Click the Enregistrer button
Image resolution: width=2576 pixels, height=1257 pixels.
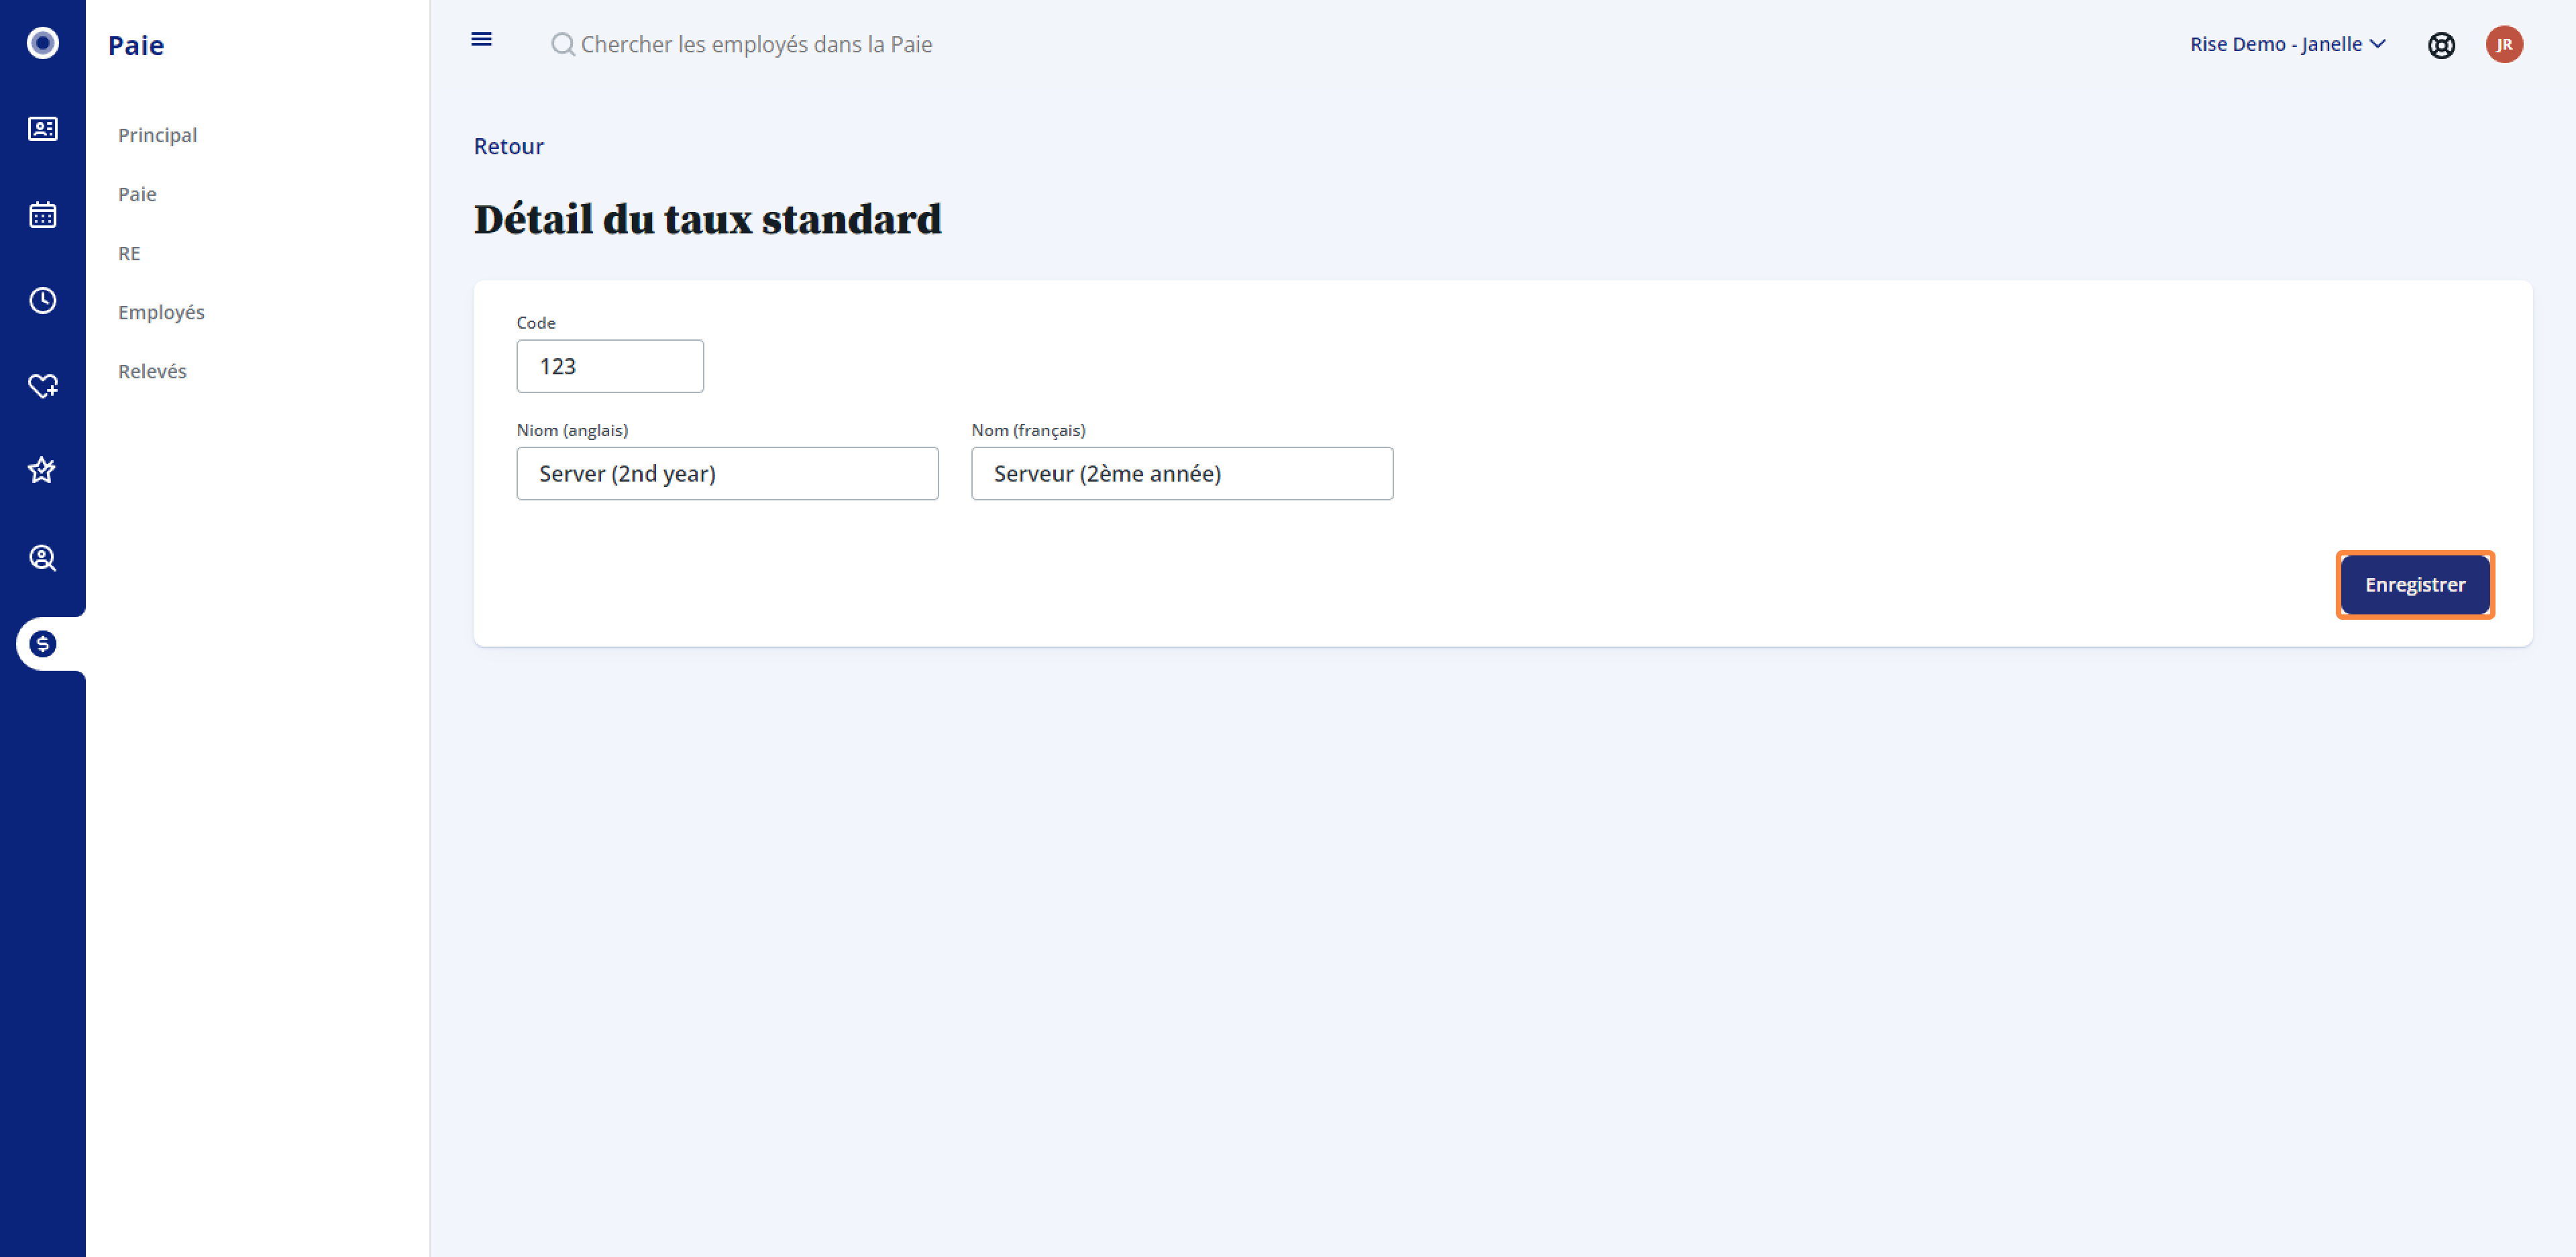(2414, 584)
